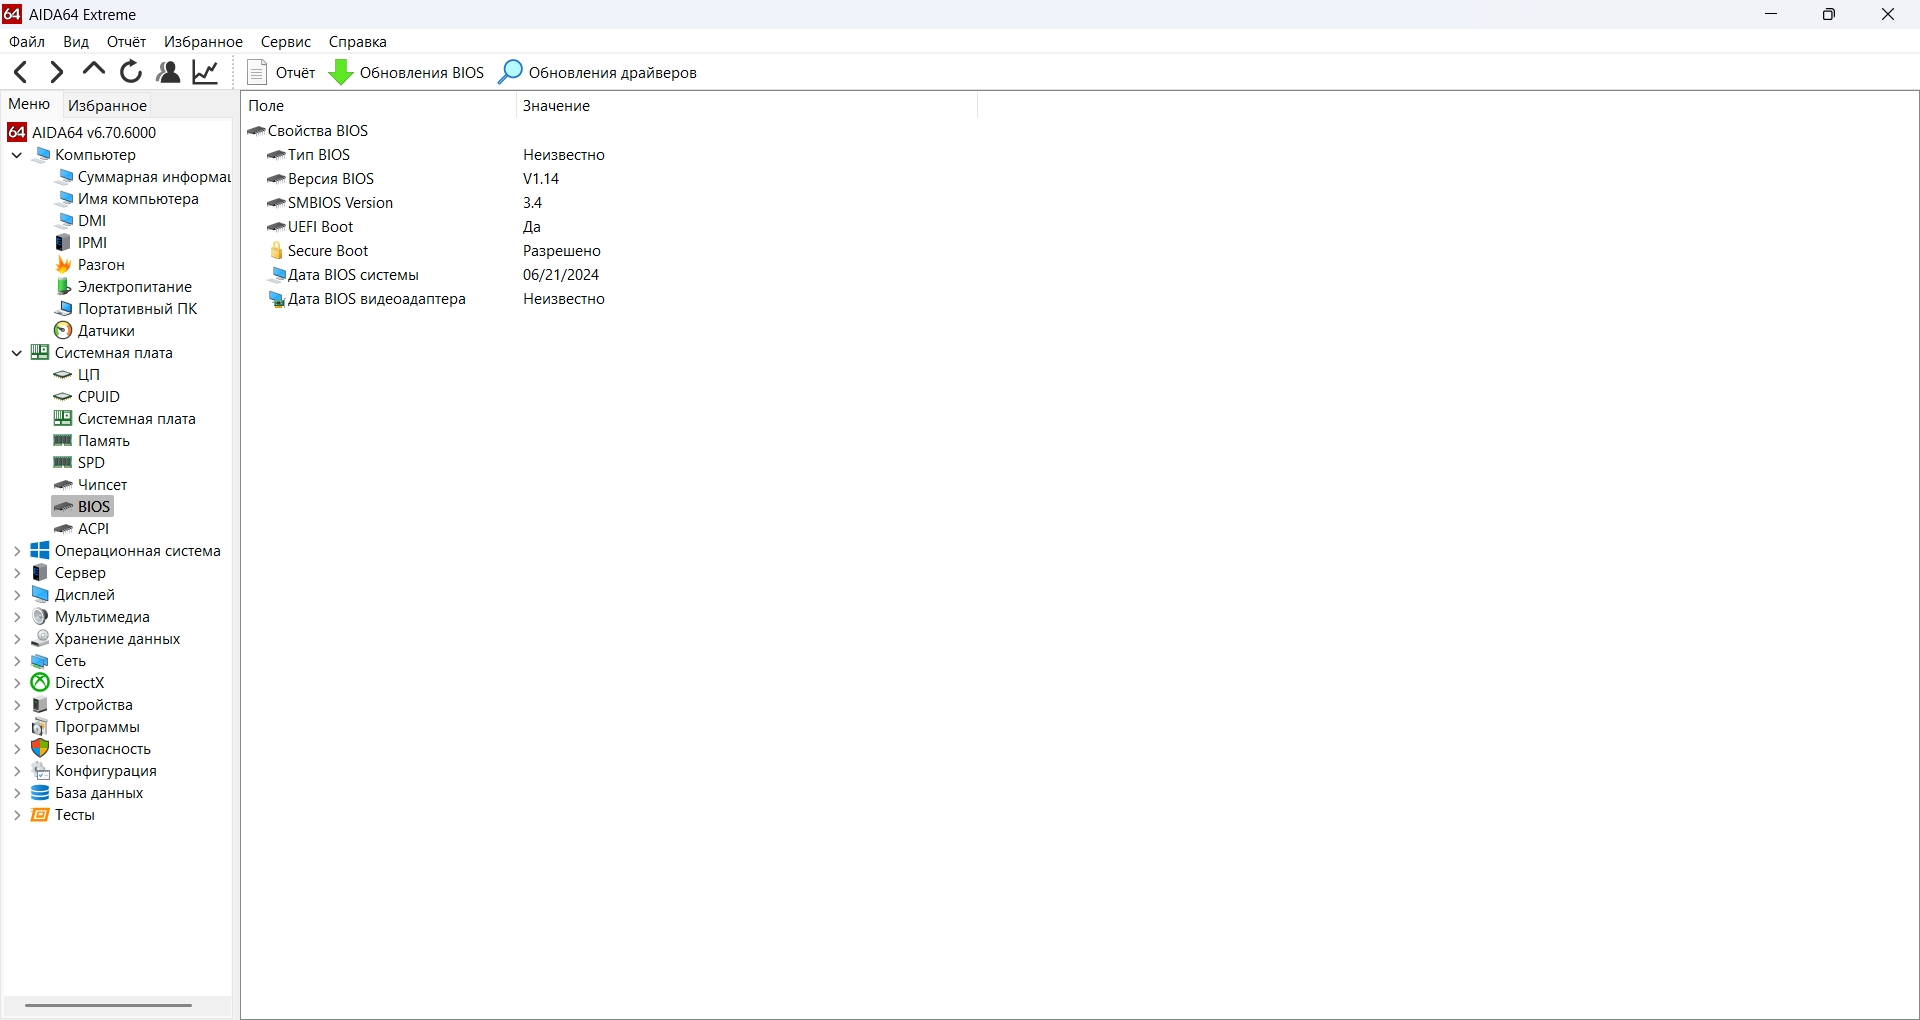Open the graph chart toolbar icon
Viewport: 1920px width, 1020px height.
pos(206,72)
